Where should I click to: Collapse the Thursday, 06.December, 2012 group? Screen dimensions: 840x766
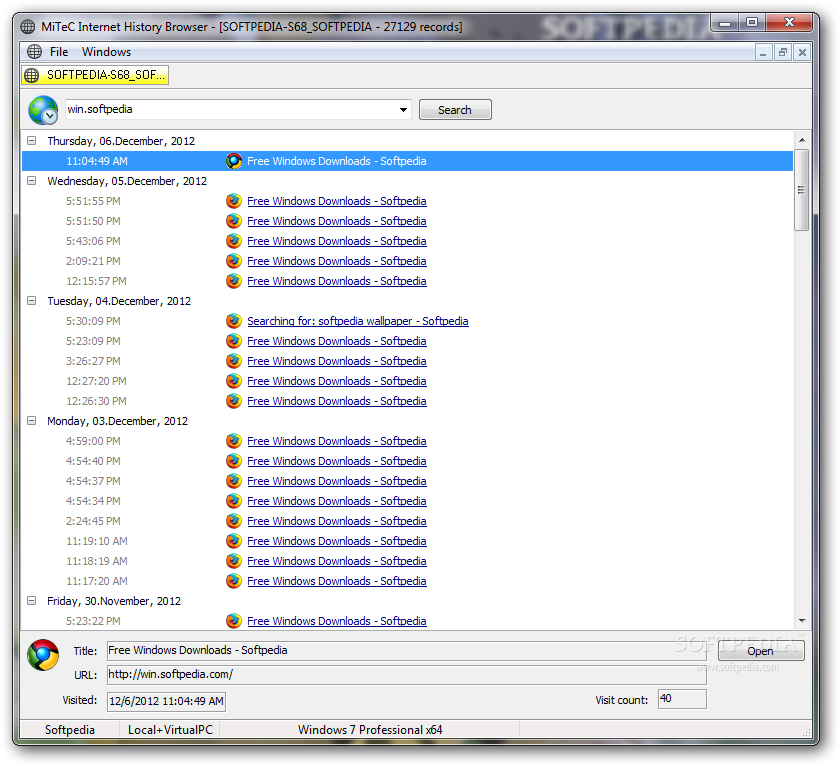(32, 140)
